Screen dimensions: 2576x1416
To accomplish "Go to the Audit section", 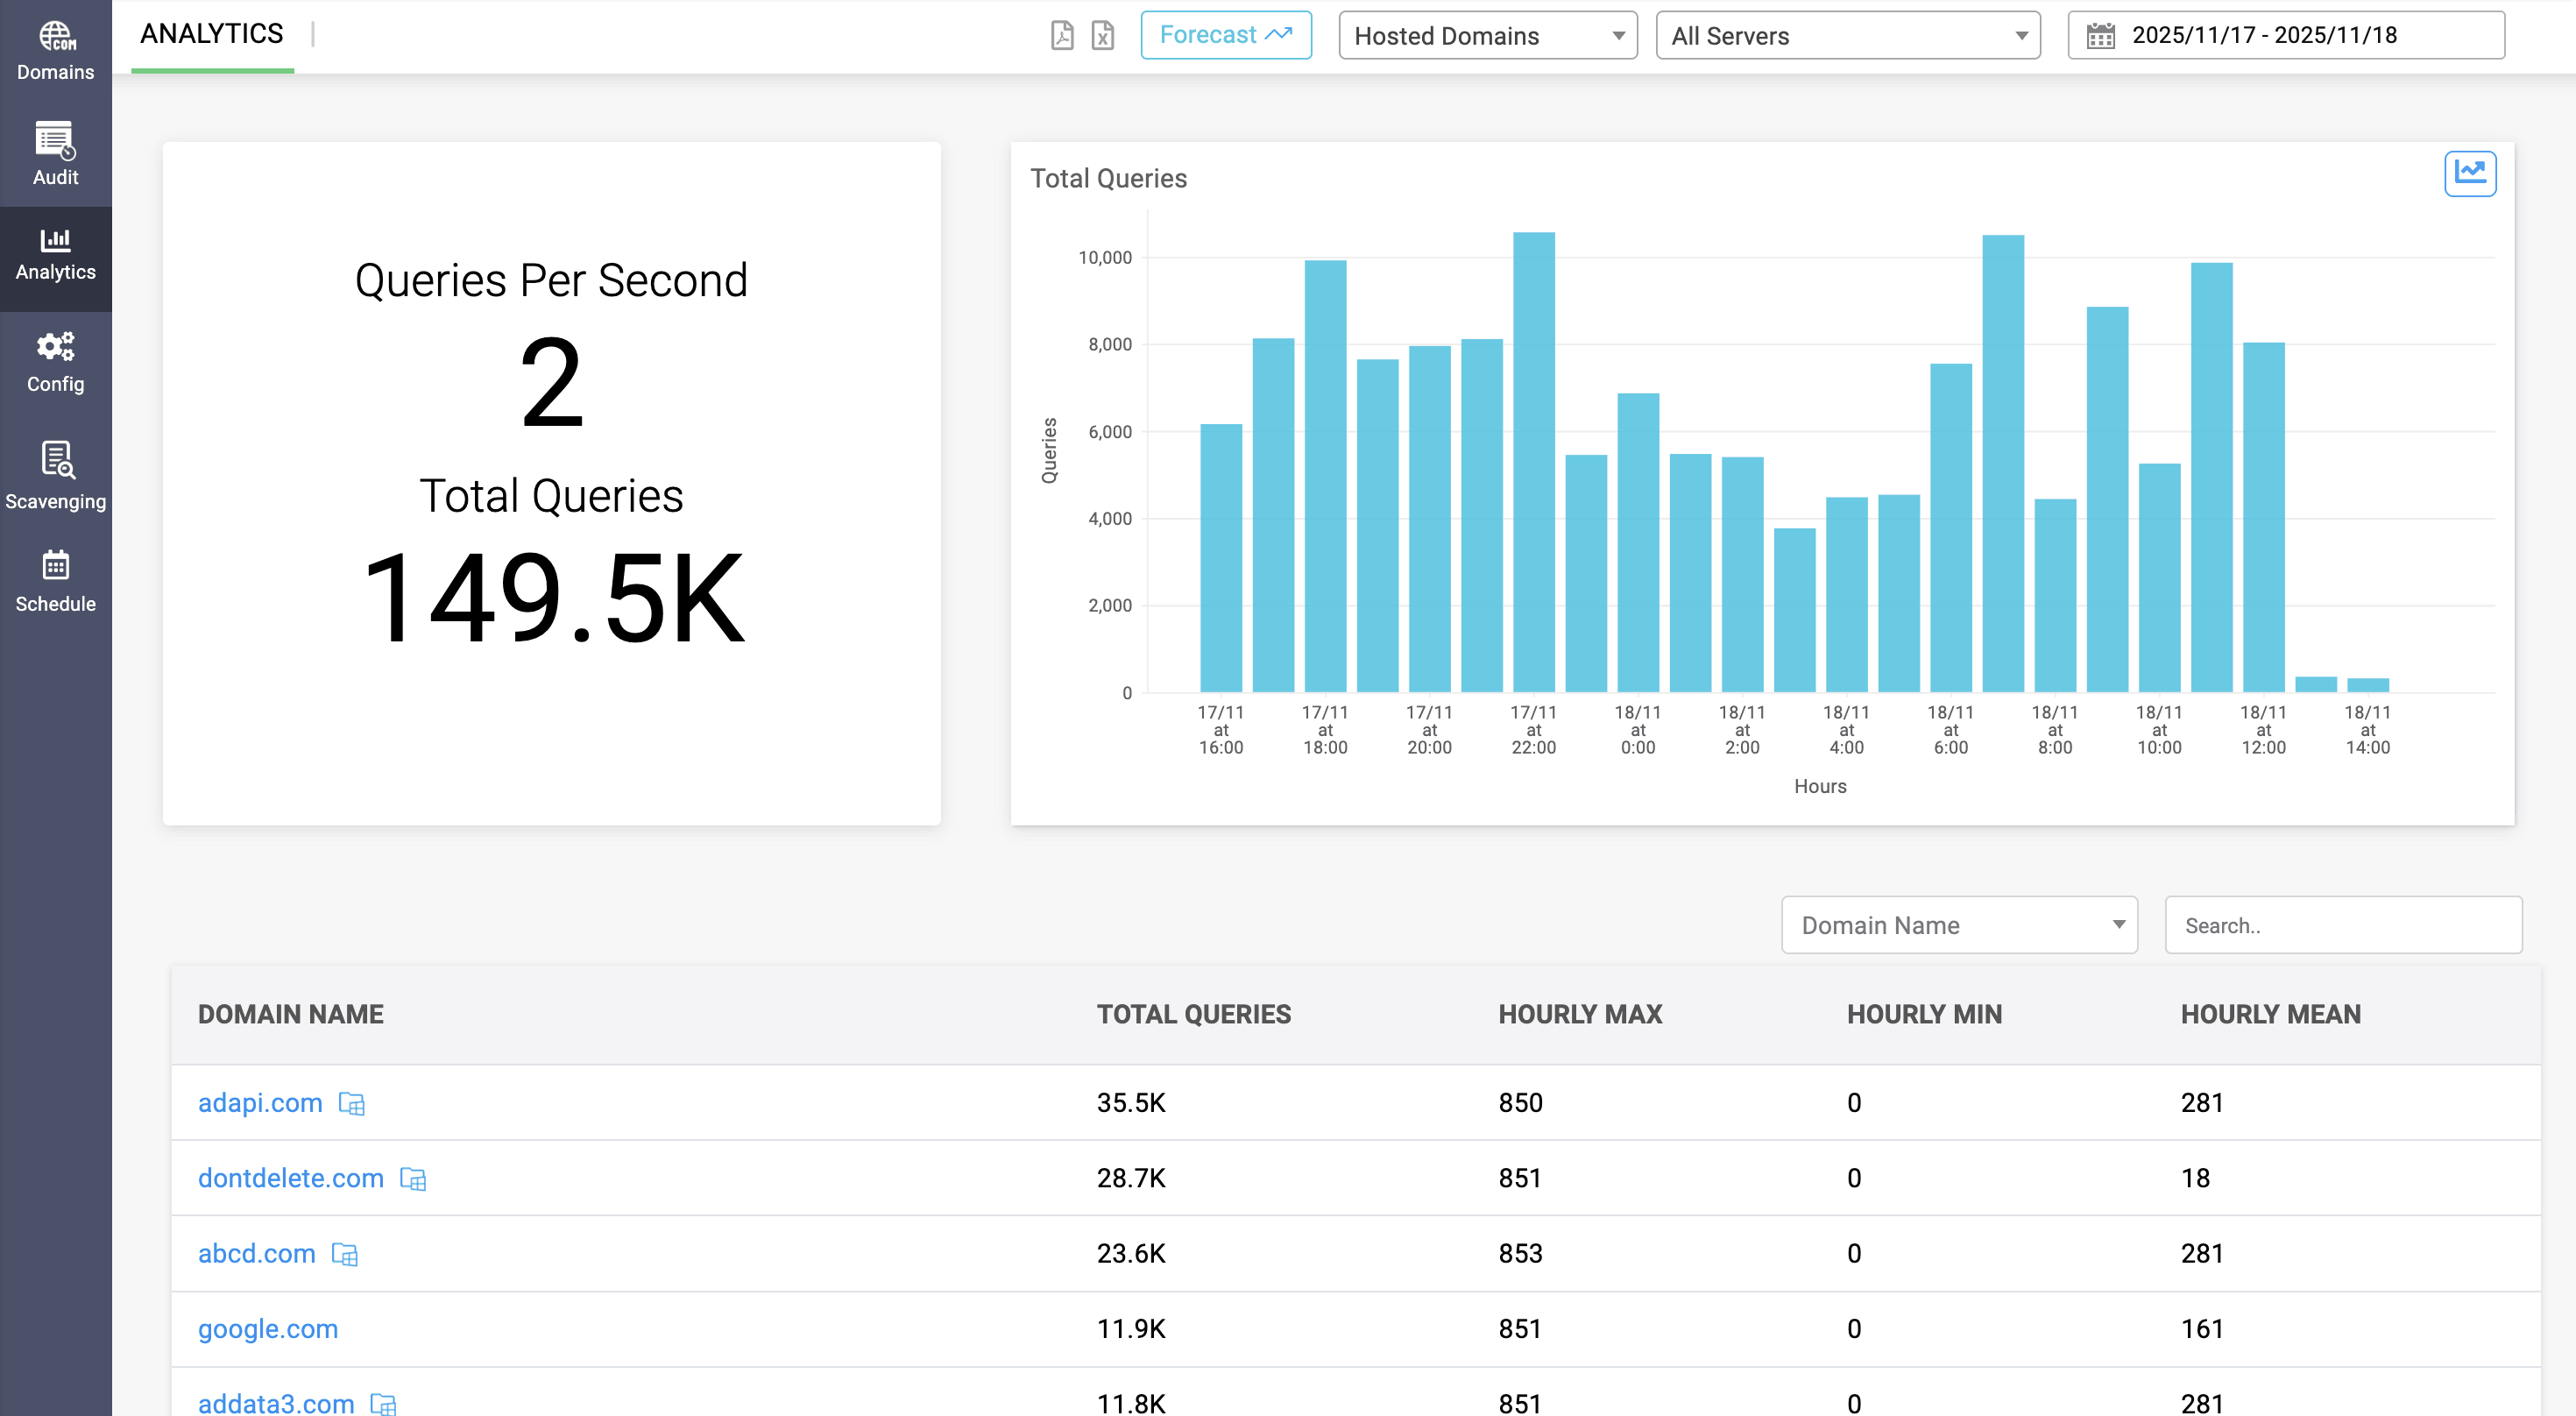I will [55, 155].
